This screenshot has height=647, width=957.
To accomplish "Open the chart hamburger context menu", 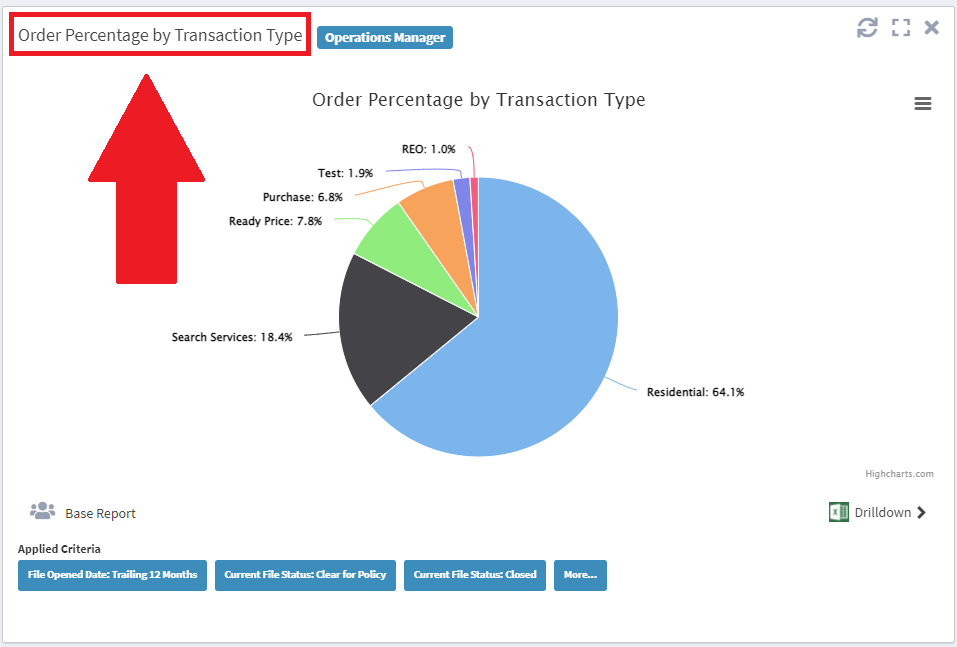I will [x=922, y=104].
